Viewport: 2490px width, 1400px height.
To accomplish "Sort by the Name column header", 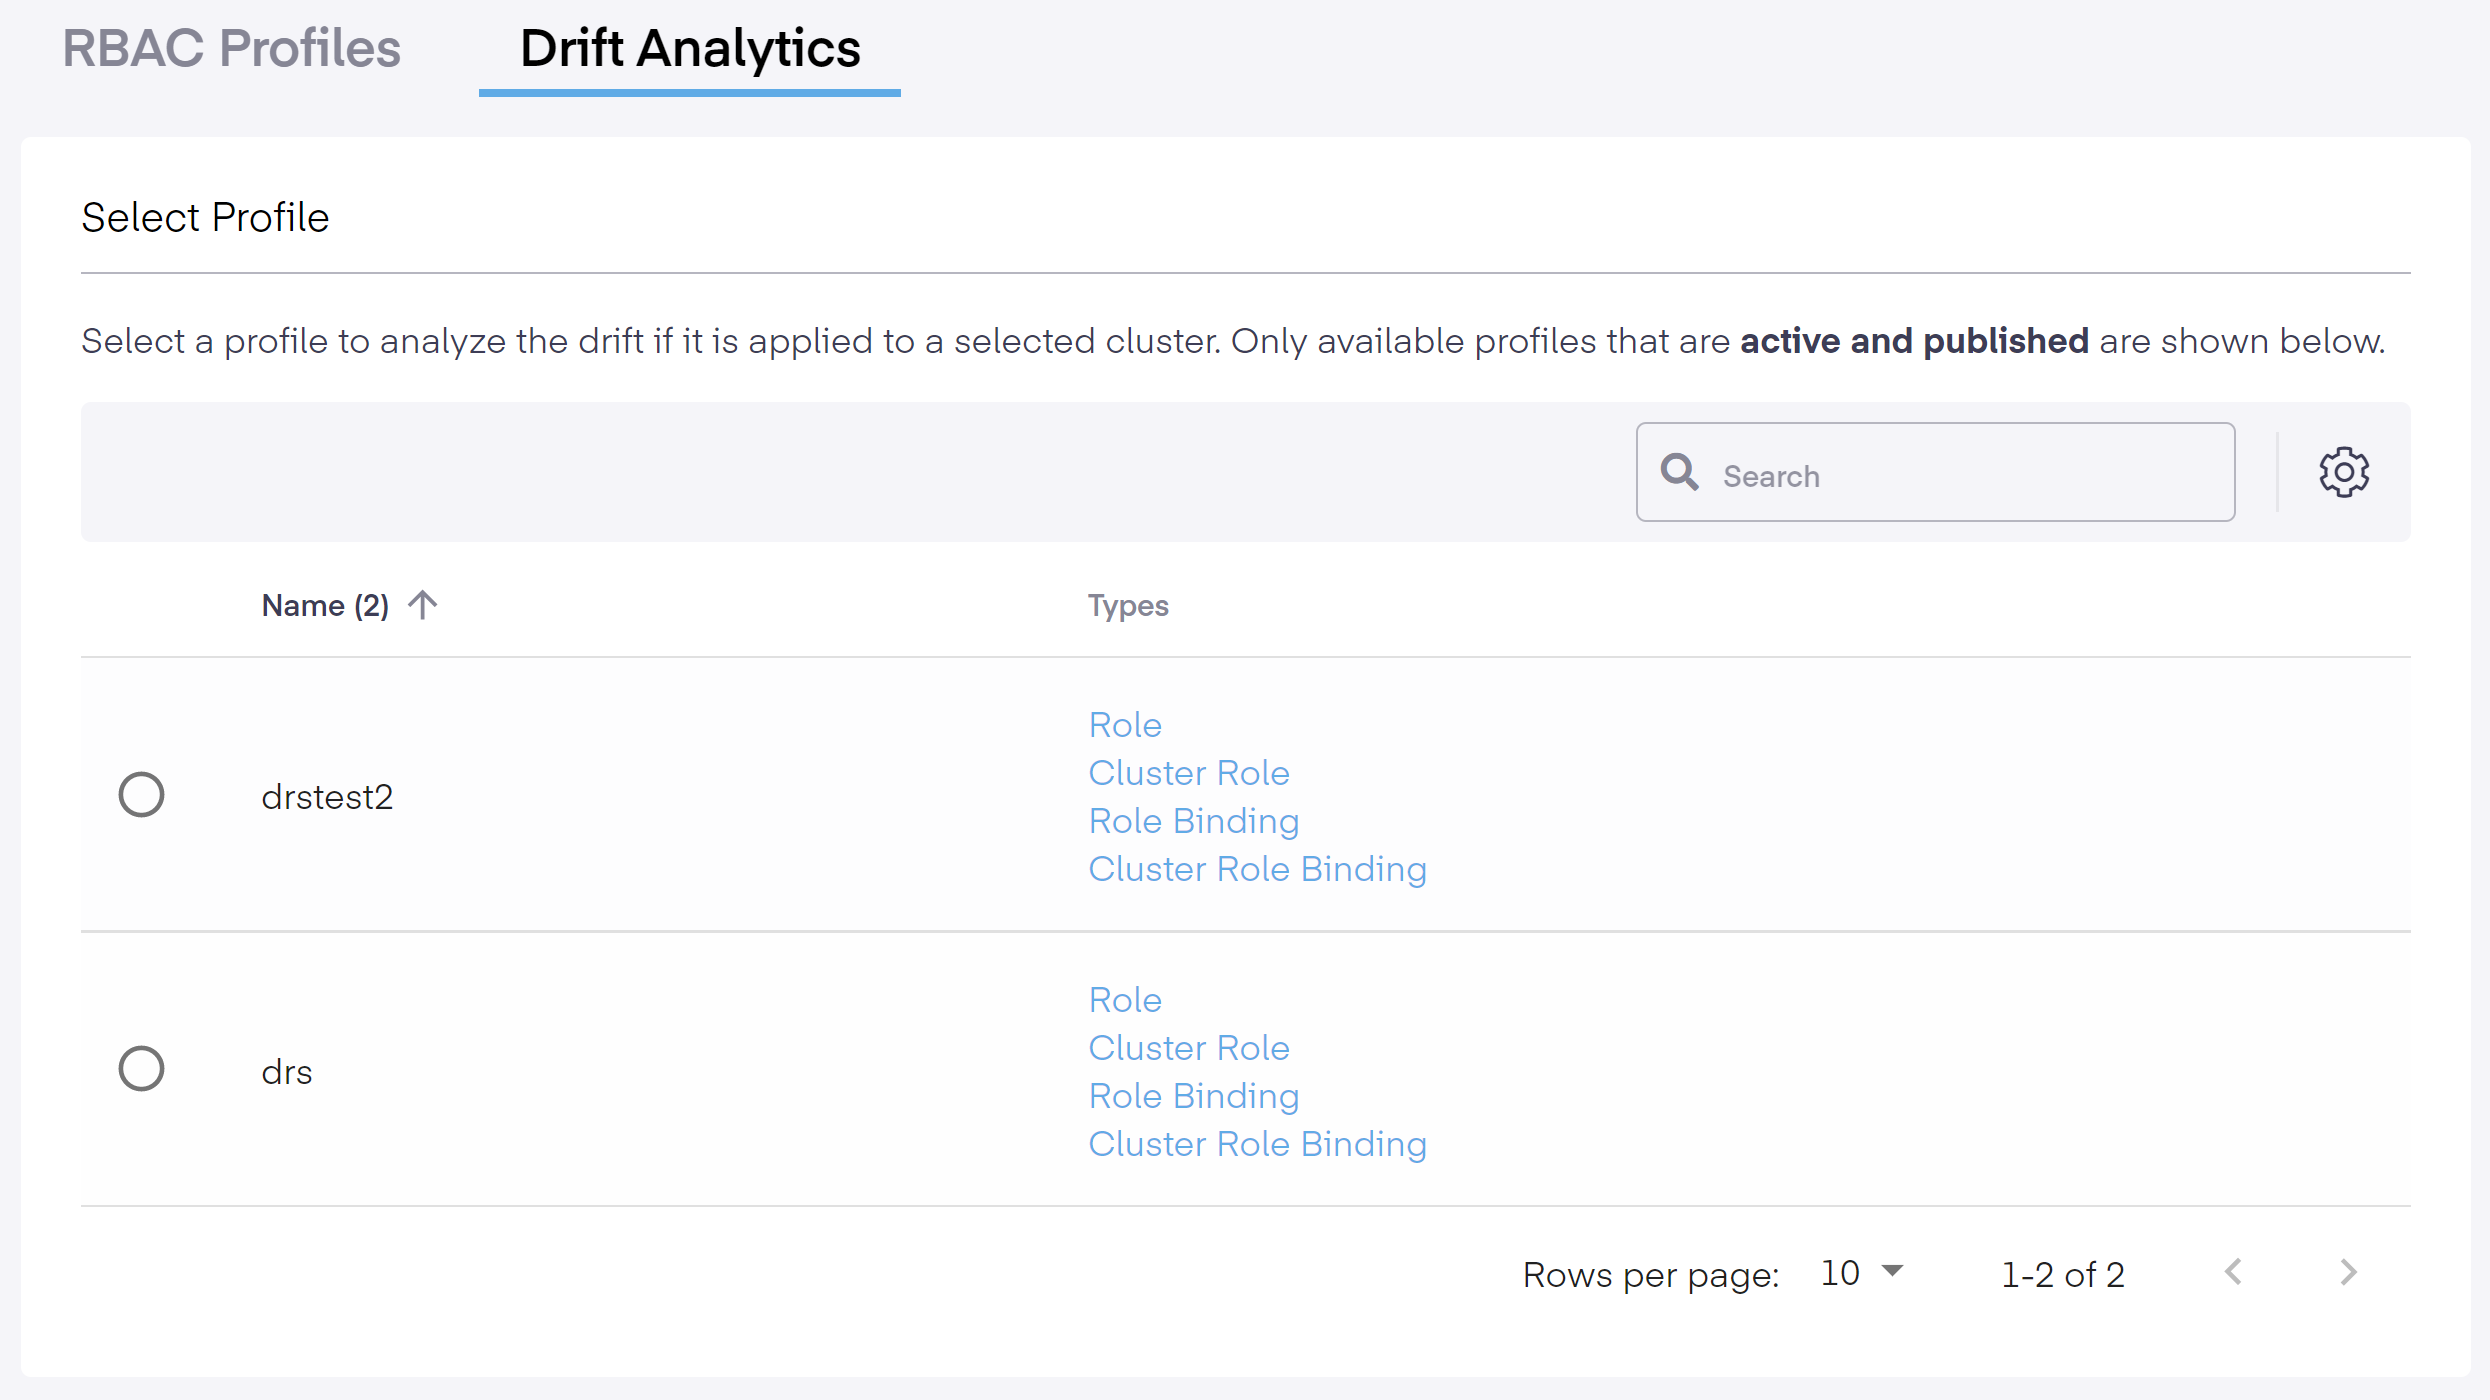I will click(x=325, y=606).
